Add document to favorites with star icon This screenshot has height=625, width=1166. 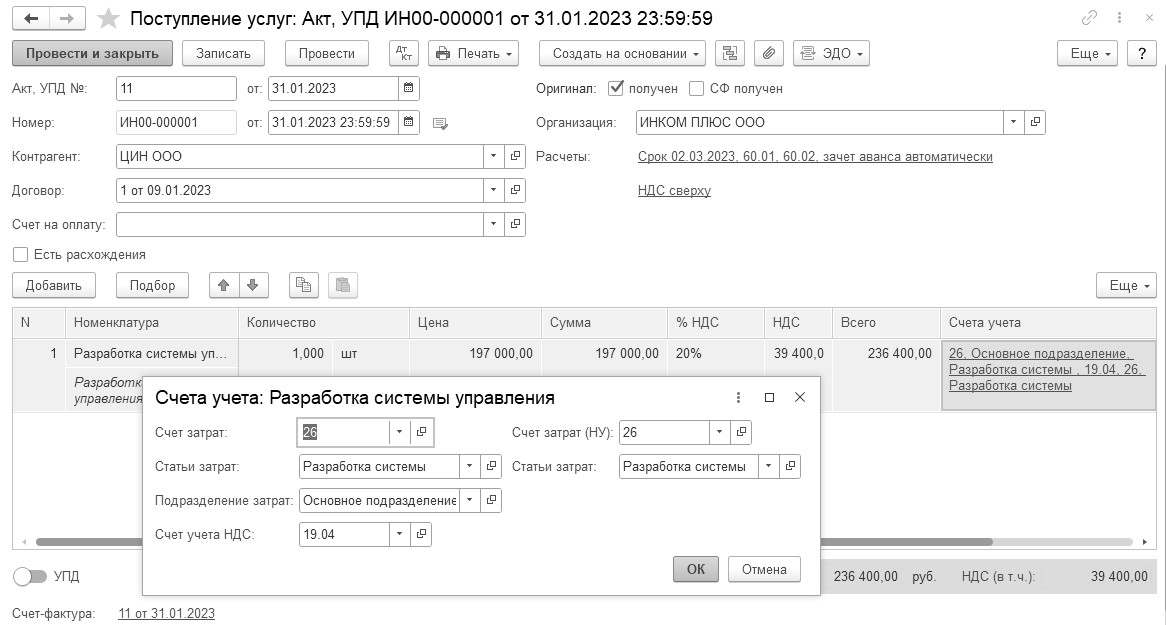point(109,19)
